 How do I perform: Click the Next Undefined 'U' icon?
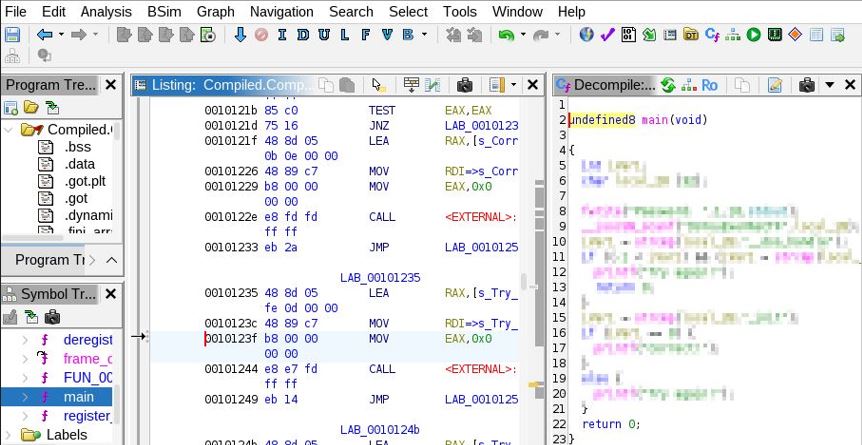(324, 35)
